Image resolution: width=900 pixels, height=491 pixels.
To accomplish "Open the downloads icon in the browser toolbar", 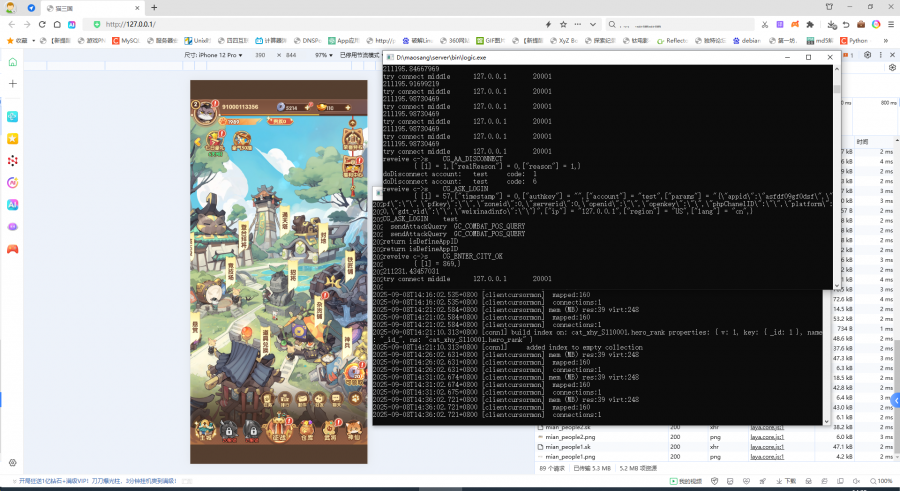I will tap(832, 25).
